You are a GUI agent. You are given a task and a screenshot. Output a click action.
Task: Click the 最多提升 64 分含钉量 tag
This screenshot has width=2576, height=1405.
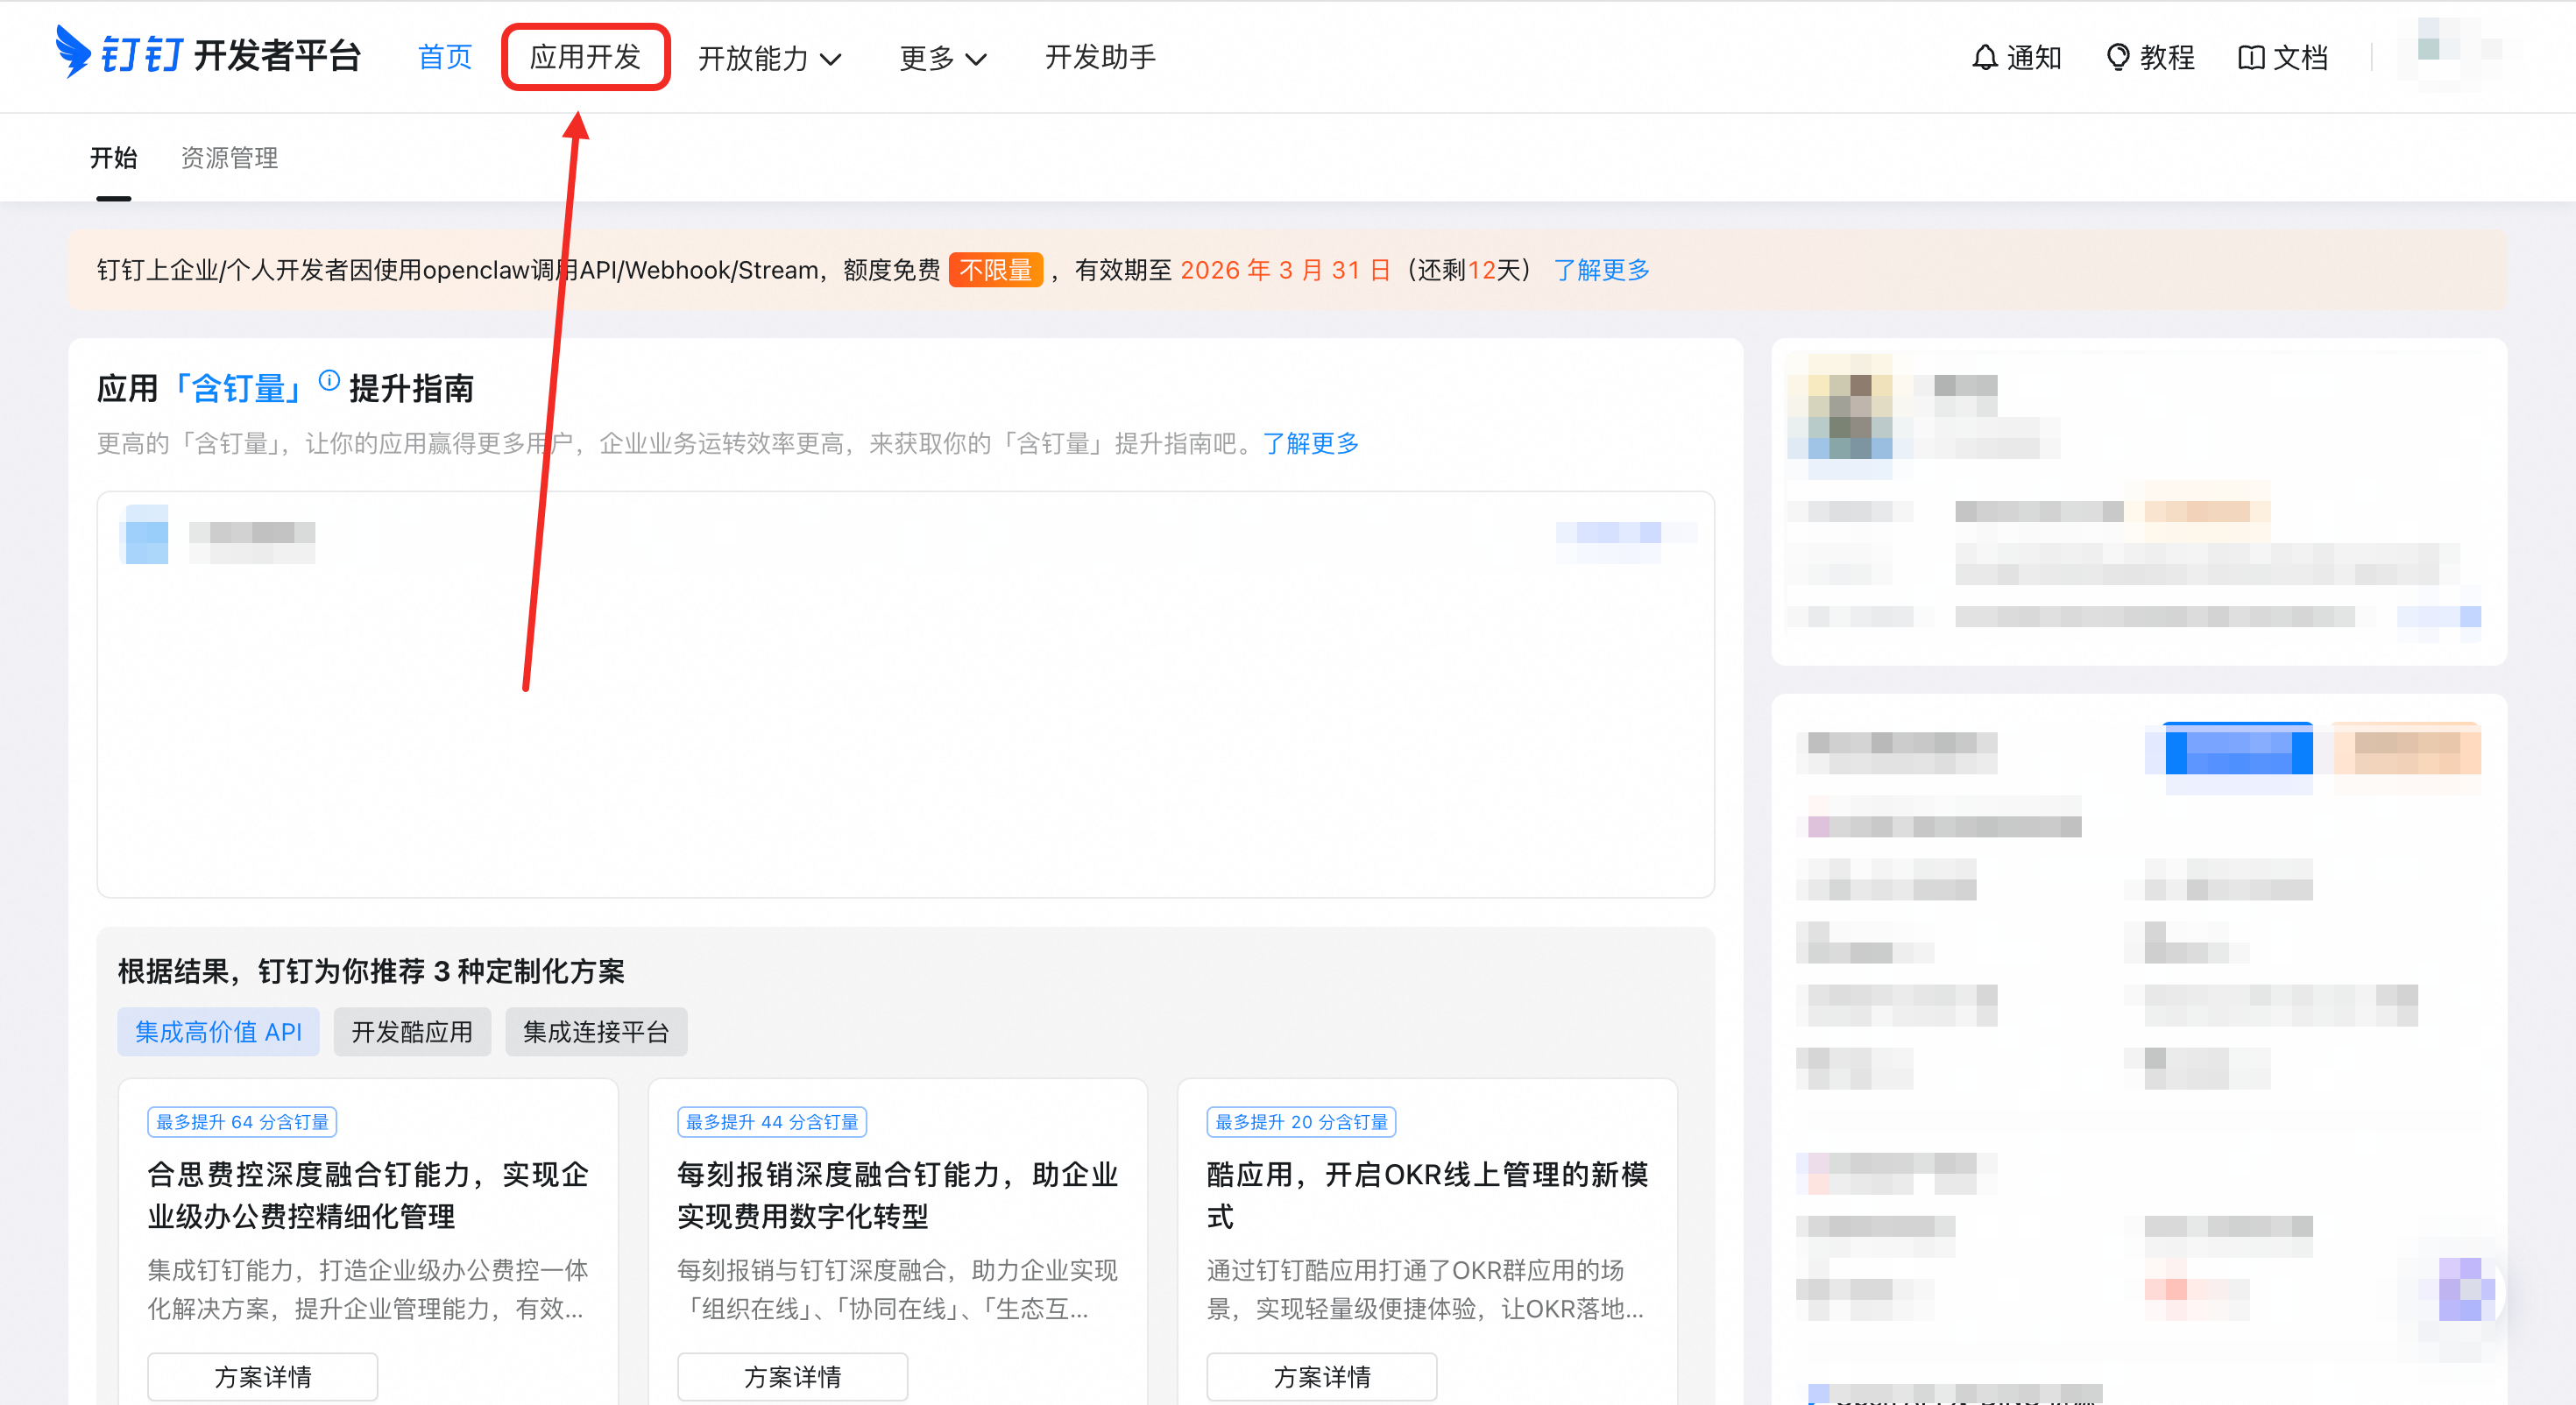[x=242, y=1122]
